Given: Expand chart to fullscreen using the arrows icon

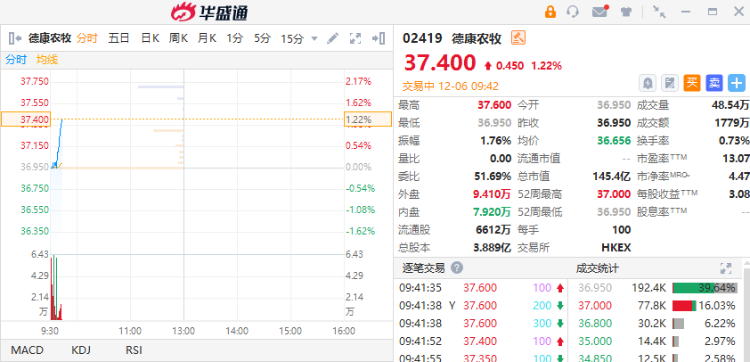Looking at the screenshot, I should [x=355, y=38].
